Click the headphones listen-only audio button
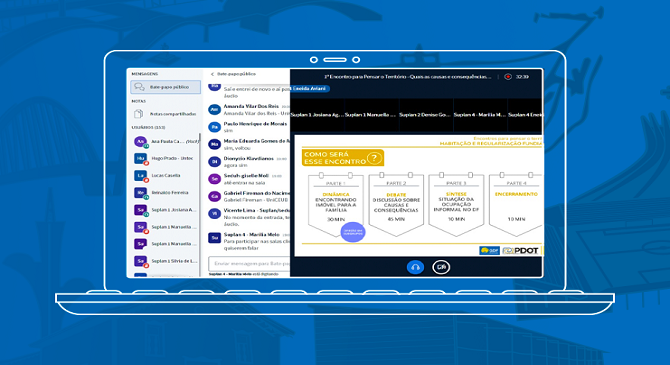Screen dimensions: 670x365 pyautogui.click(x=415, y=267)
